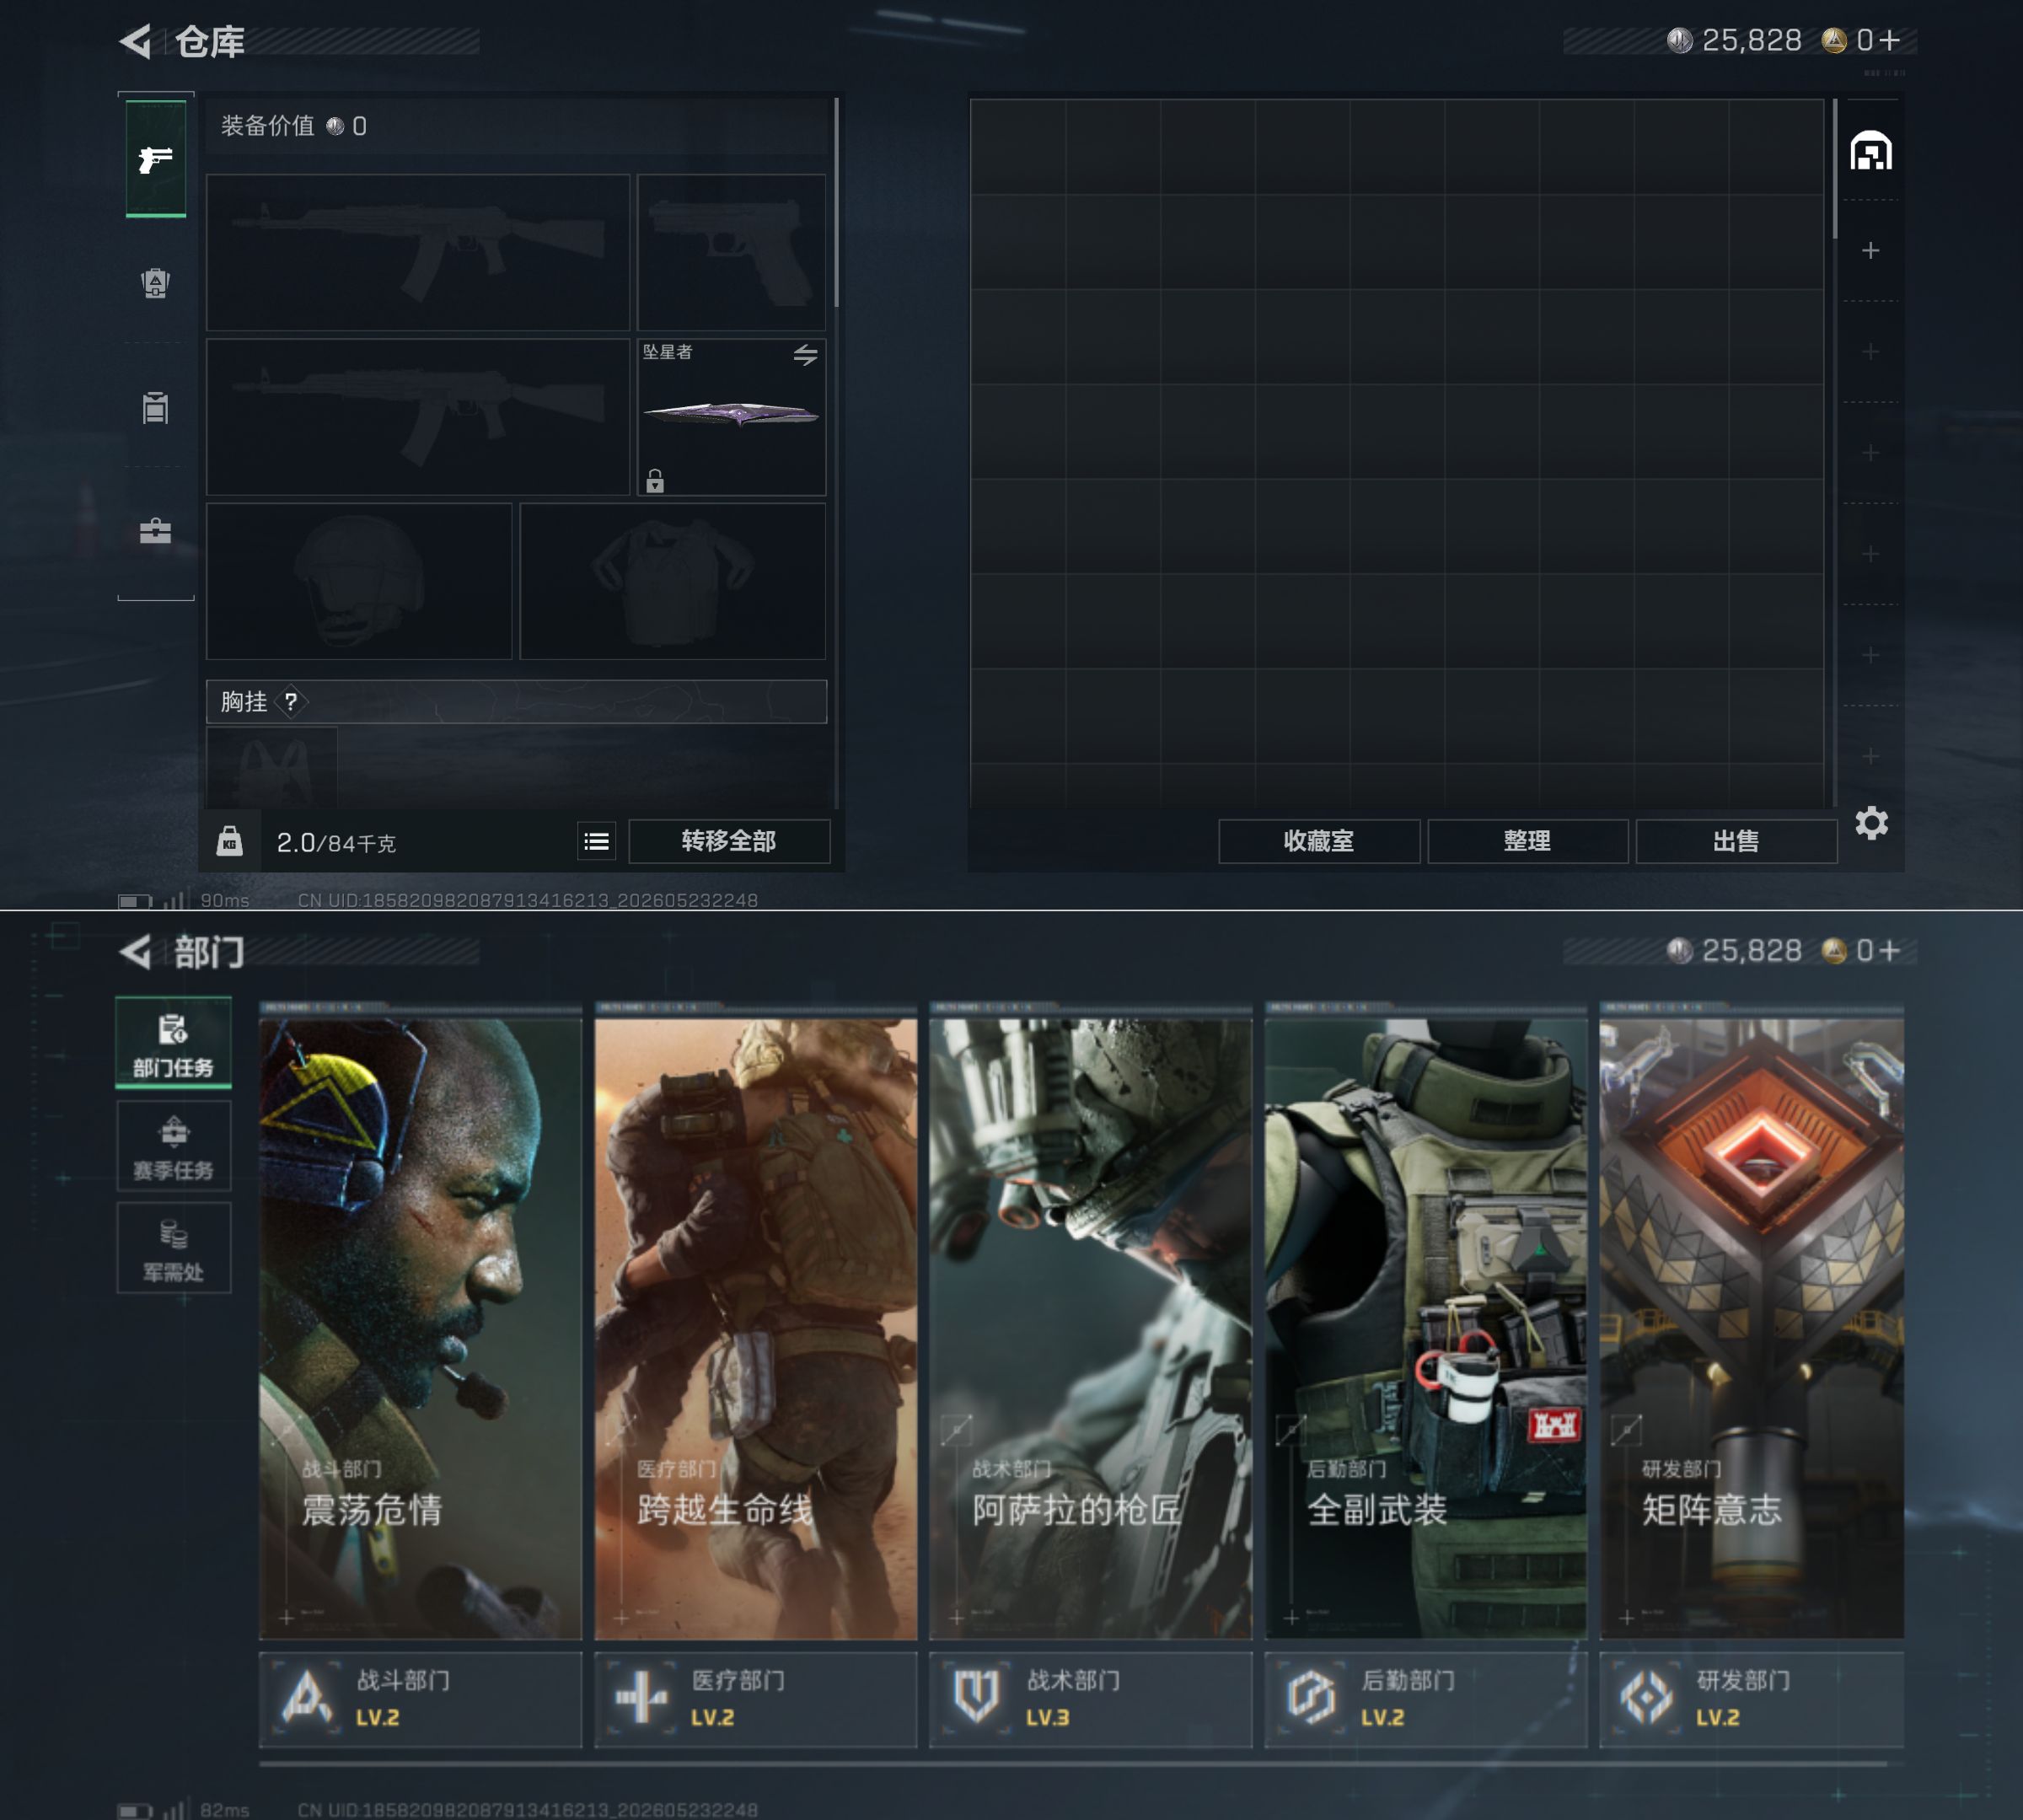Open the 矩阵意志 mission card
2023x1820 pixels.
tap(1752, 1322)
